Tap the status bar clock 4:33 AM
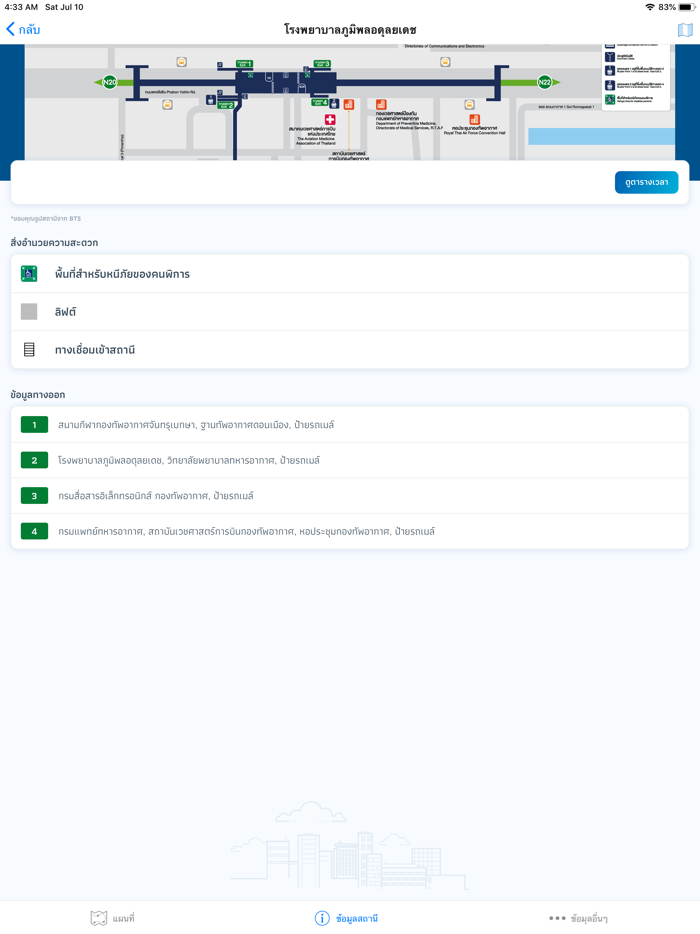Screen dimensions: 700x934 [x=21, y=7]
